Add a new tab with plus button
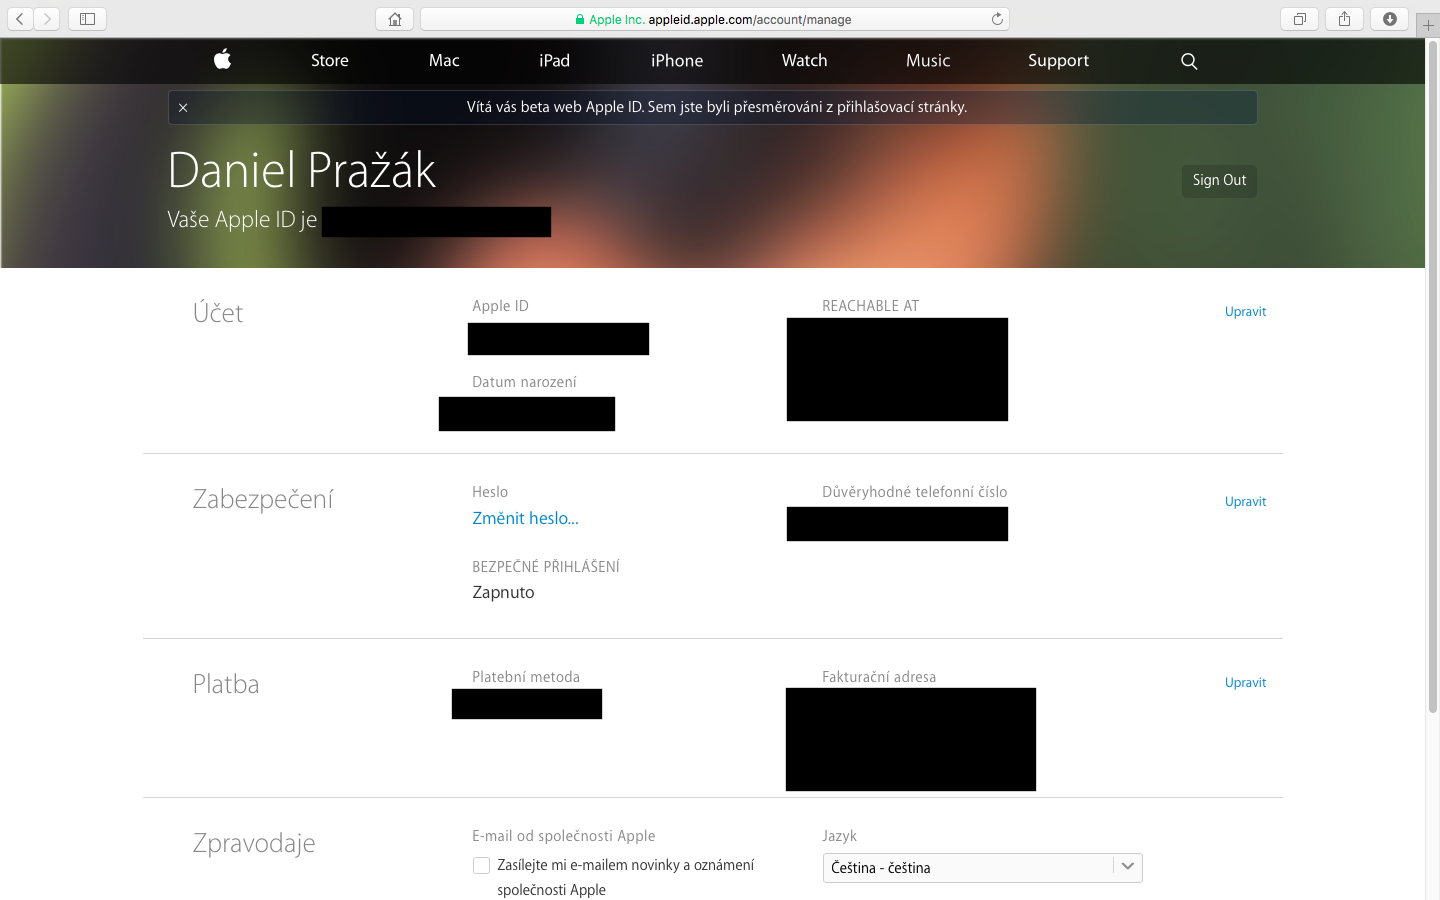 pyautogui.click(x=1428, y=25)
